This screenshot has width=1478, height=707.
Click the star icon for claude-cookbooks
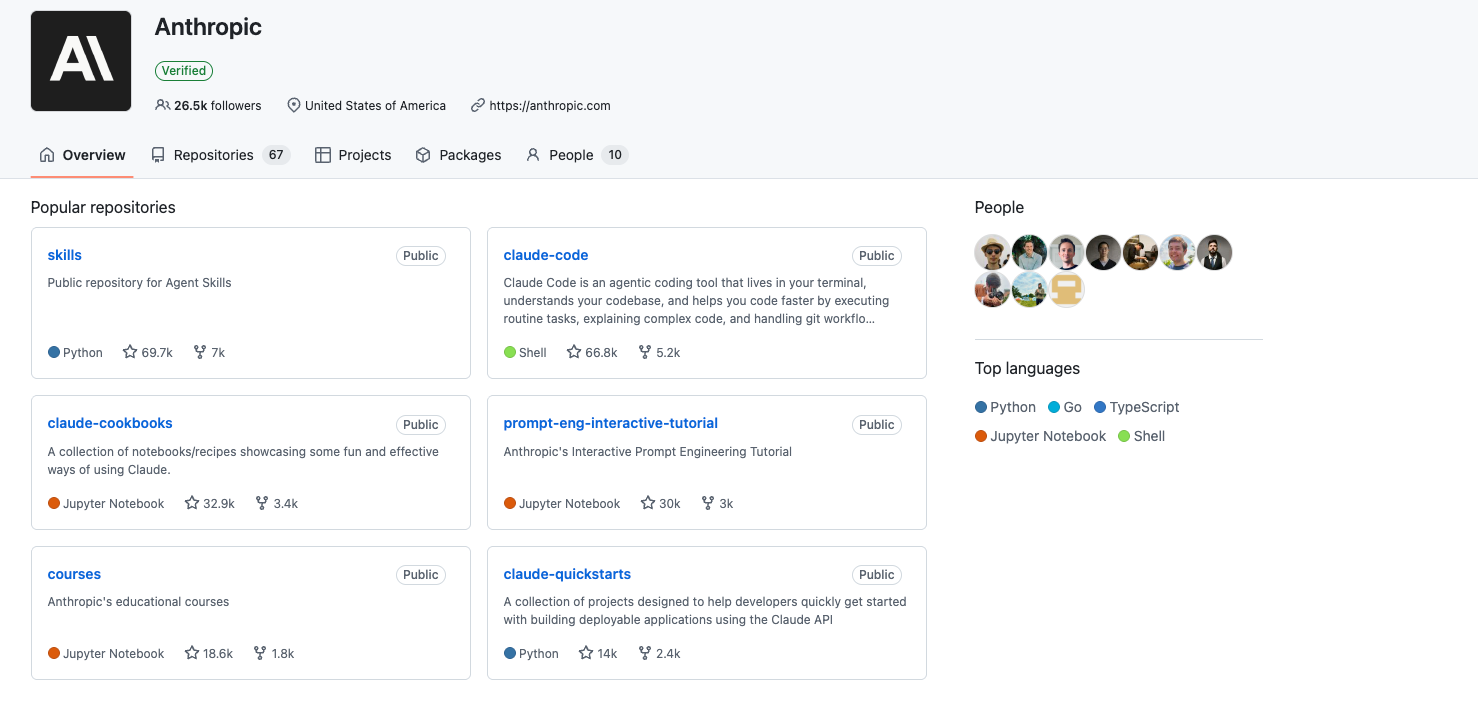(x=192, y=503)
